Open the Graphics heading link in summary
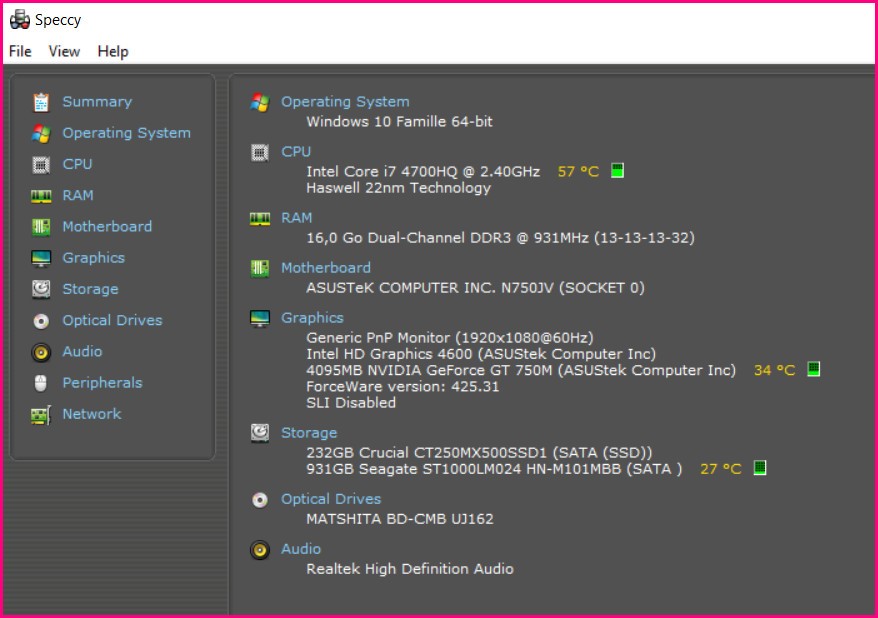The height and width of the screenshot is (618, 878). click(x=312, y=317)
